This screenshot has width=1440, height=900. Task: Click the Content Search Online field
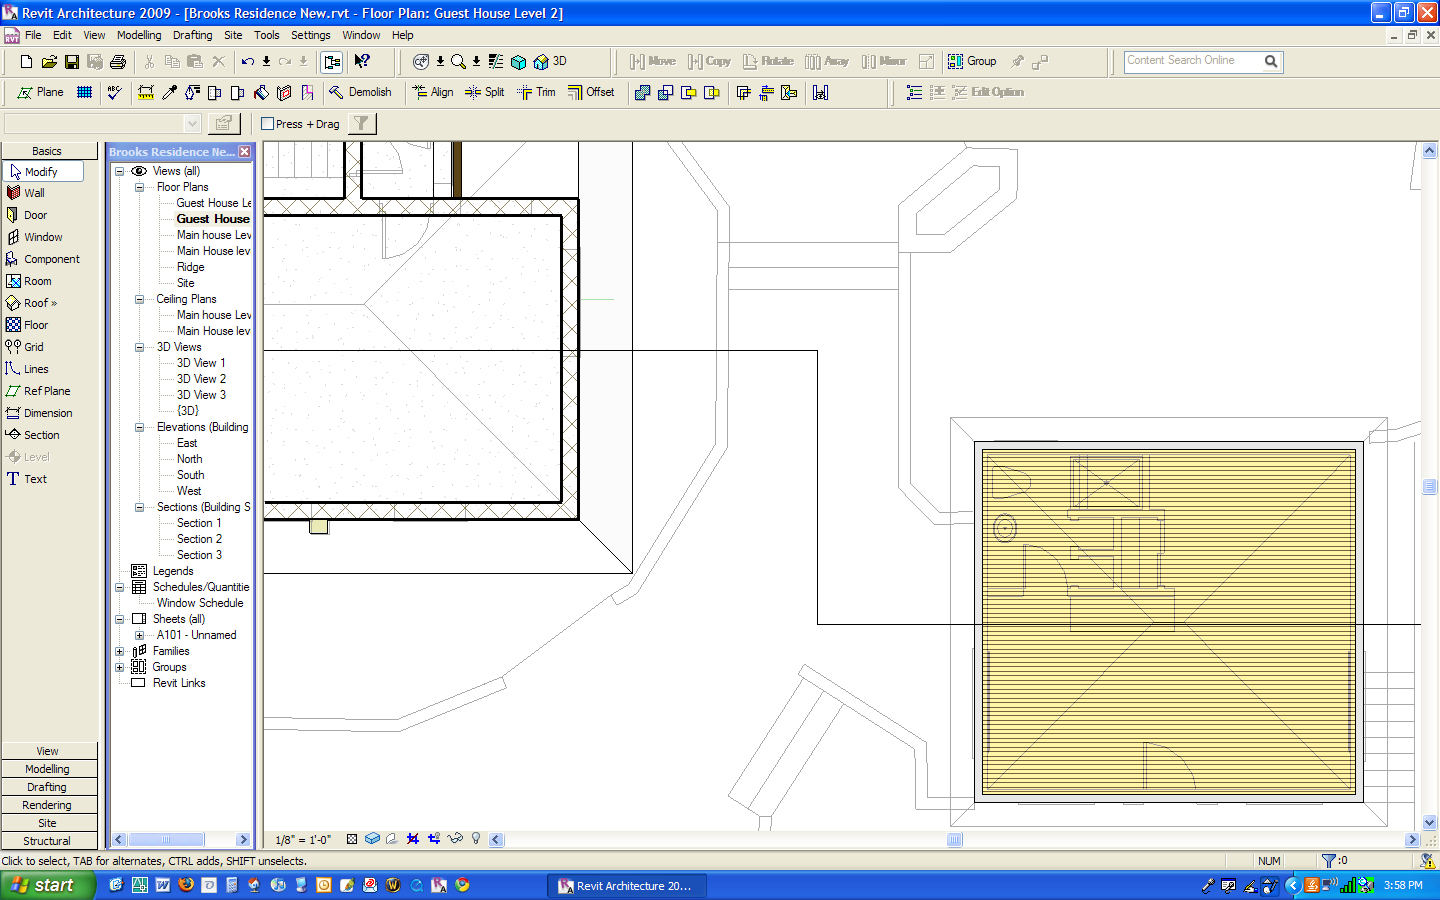1192,61
